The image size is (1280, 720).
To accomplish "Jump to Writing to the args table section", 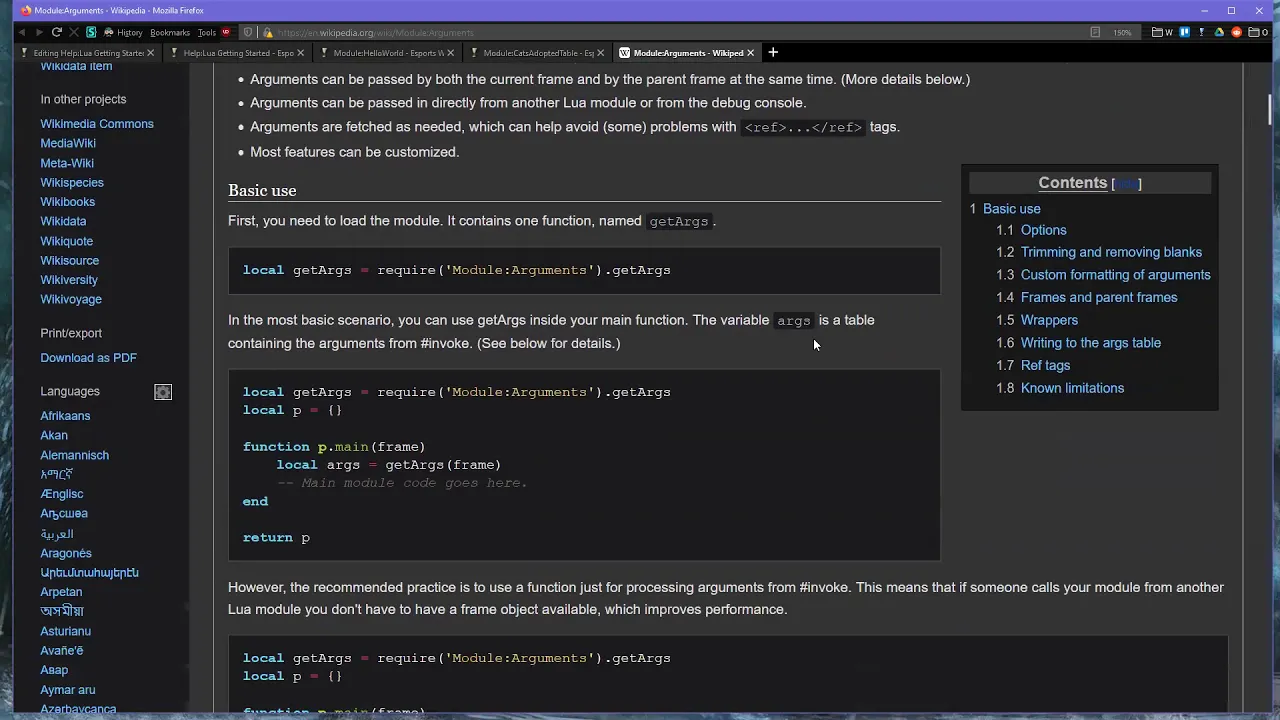I will [x=1091, y=343].
